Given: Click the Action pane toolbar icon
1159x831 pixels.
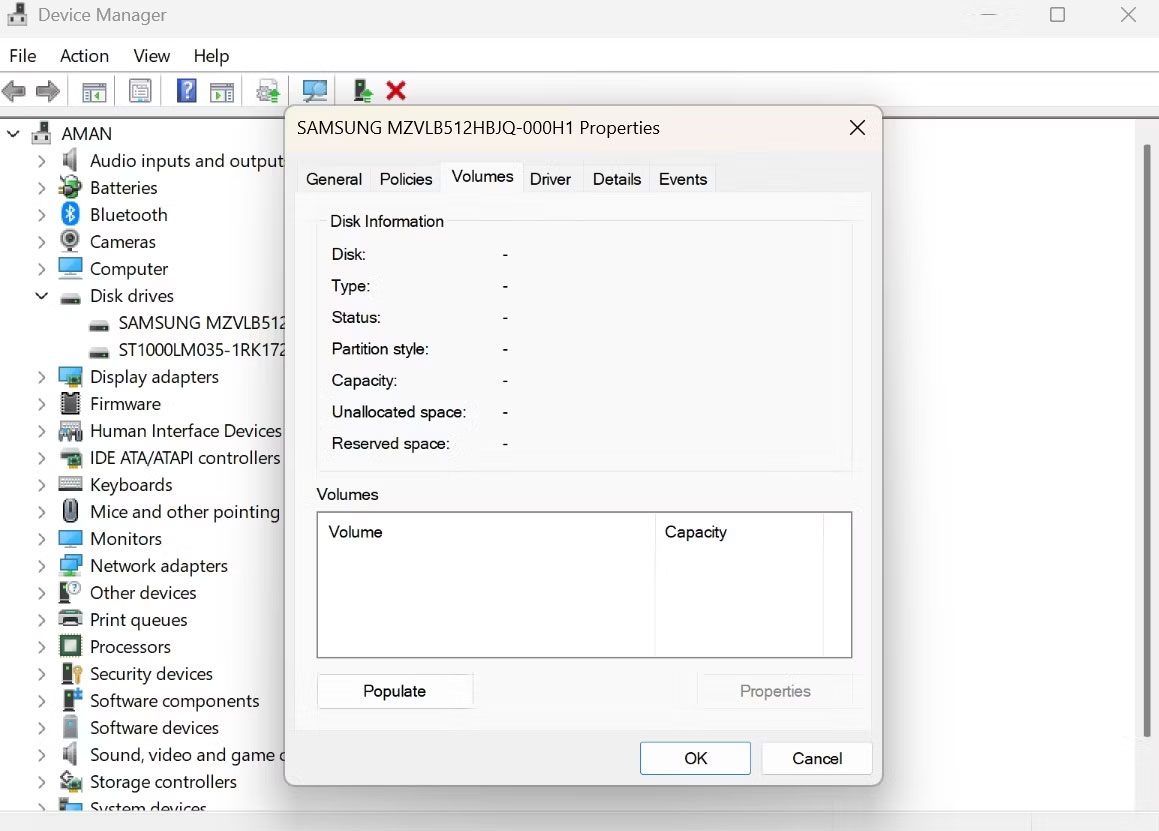Looking at the screenshot, I should 222,92.
